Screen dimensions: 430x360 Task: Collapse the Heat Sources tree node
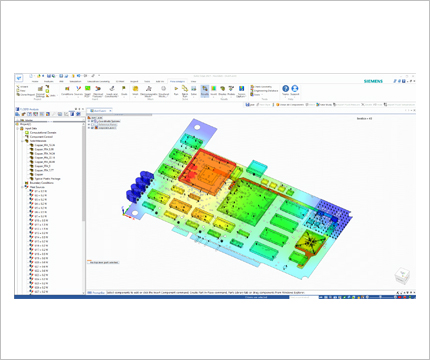pyautogui.click(x=22, y=187)
